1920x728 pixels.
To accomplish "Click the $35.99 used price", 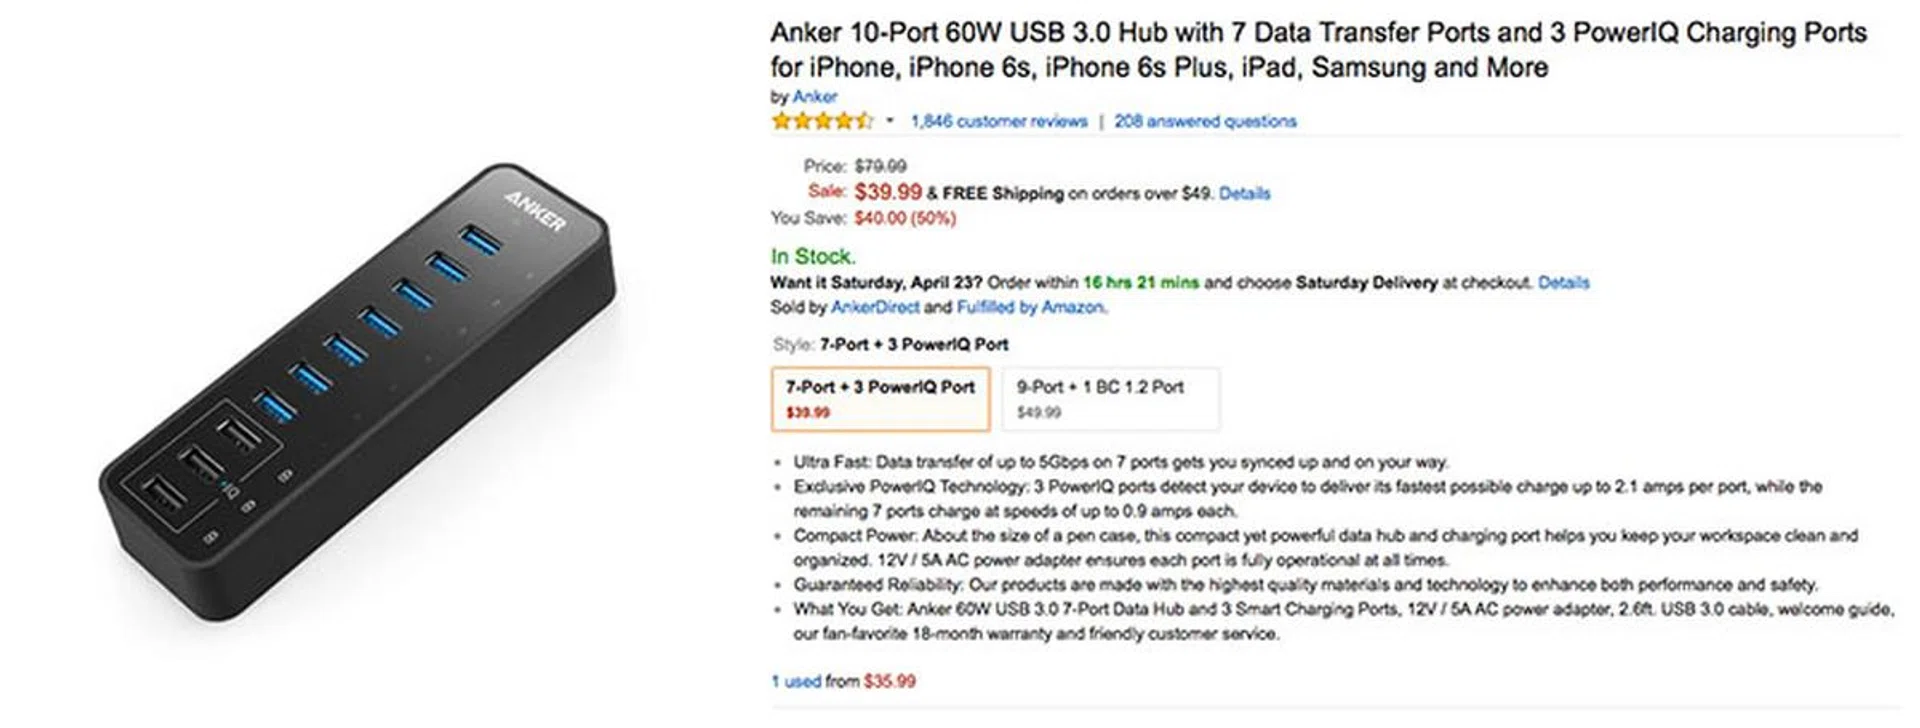I will pos(889,681).
